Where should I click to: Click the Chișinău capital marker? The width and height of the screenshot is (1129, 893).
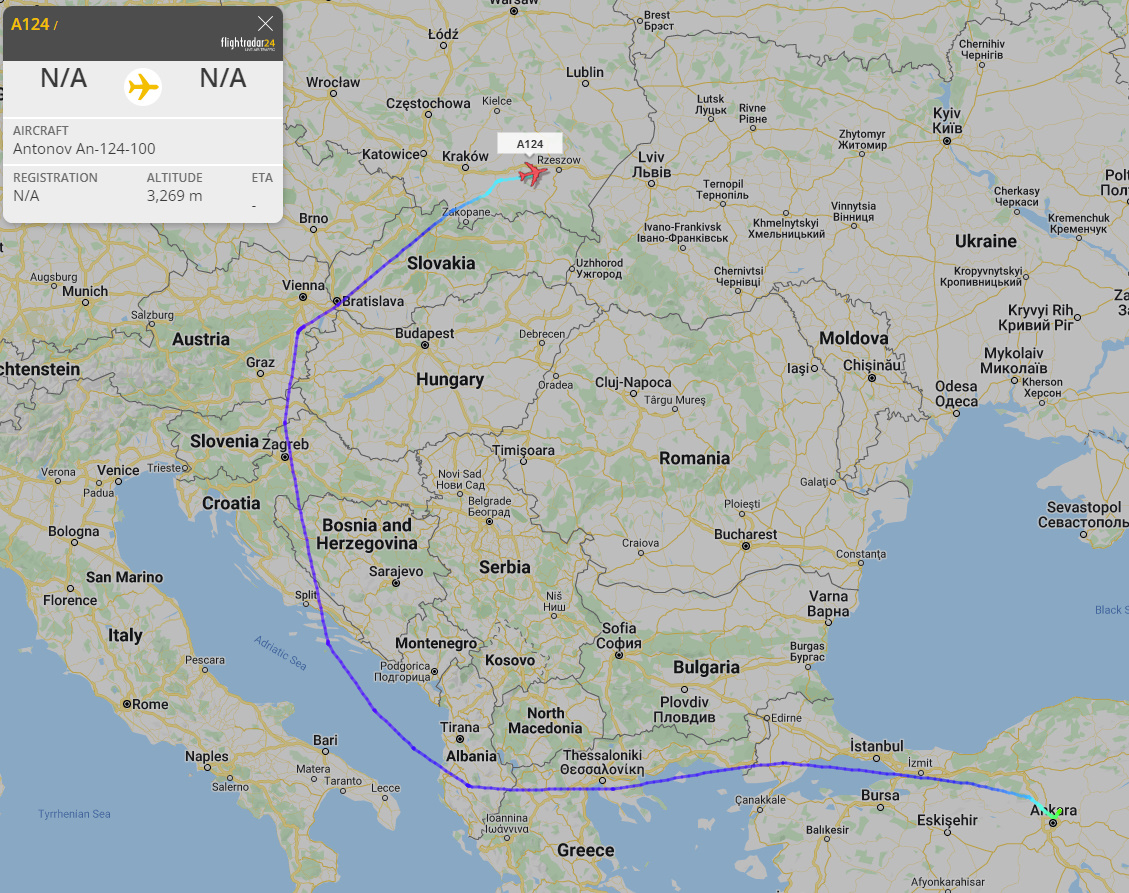coord(872,377)
